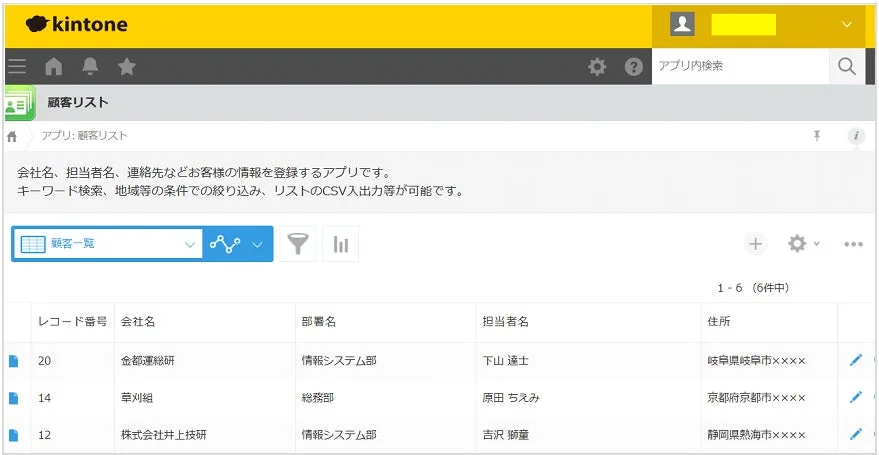This screenshot has width=879, height=455.
Task: Expand the graph dropdown arrow
Action: 257,244
